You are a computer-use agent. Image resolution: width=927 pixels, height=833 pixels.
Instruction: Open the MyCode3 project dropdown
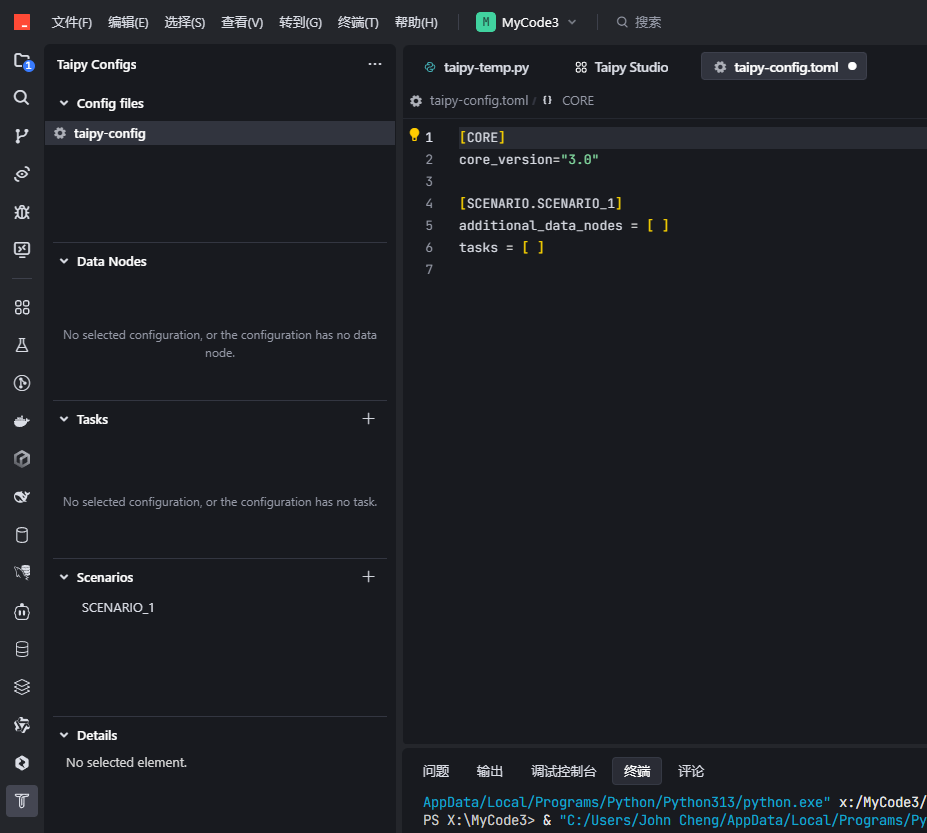point(527,22)
